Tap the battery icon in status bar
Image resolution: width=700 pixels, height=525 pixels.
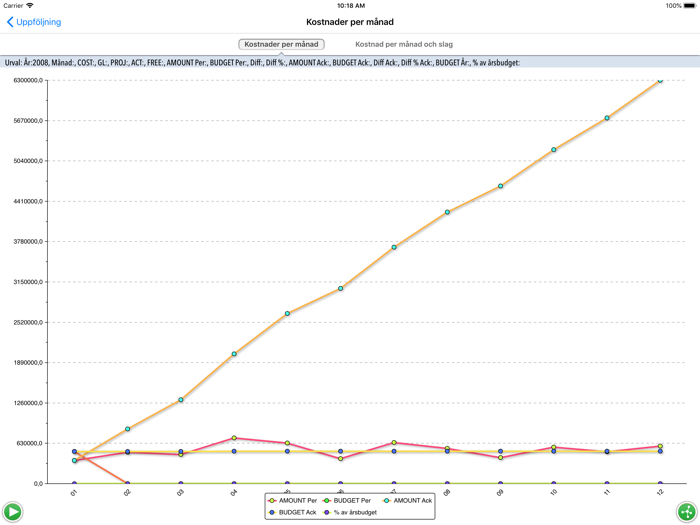(x=690, y=6)
